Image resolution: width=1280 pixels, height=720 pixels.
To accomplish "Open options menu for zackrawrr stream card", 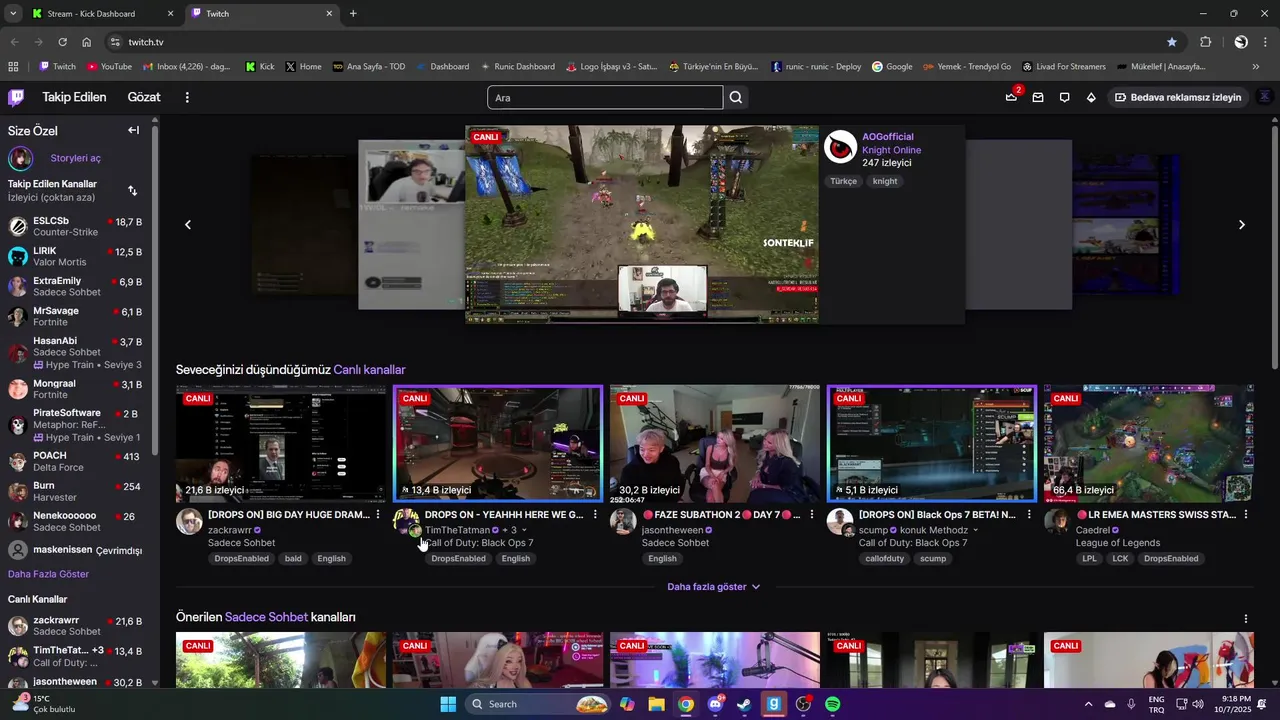I will coord(377,515).
